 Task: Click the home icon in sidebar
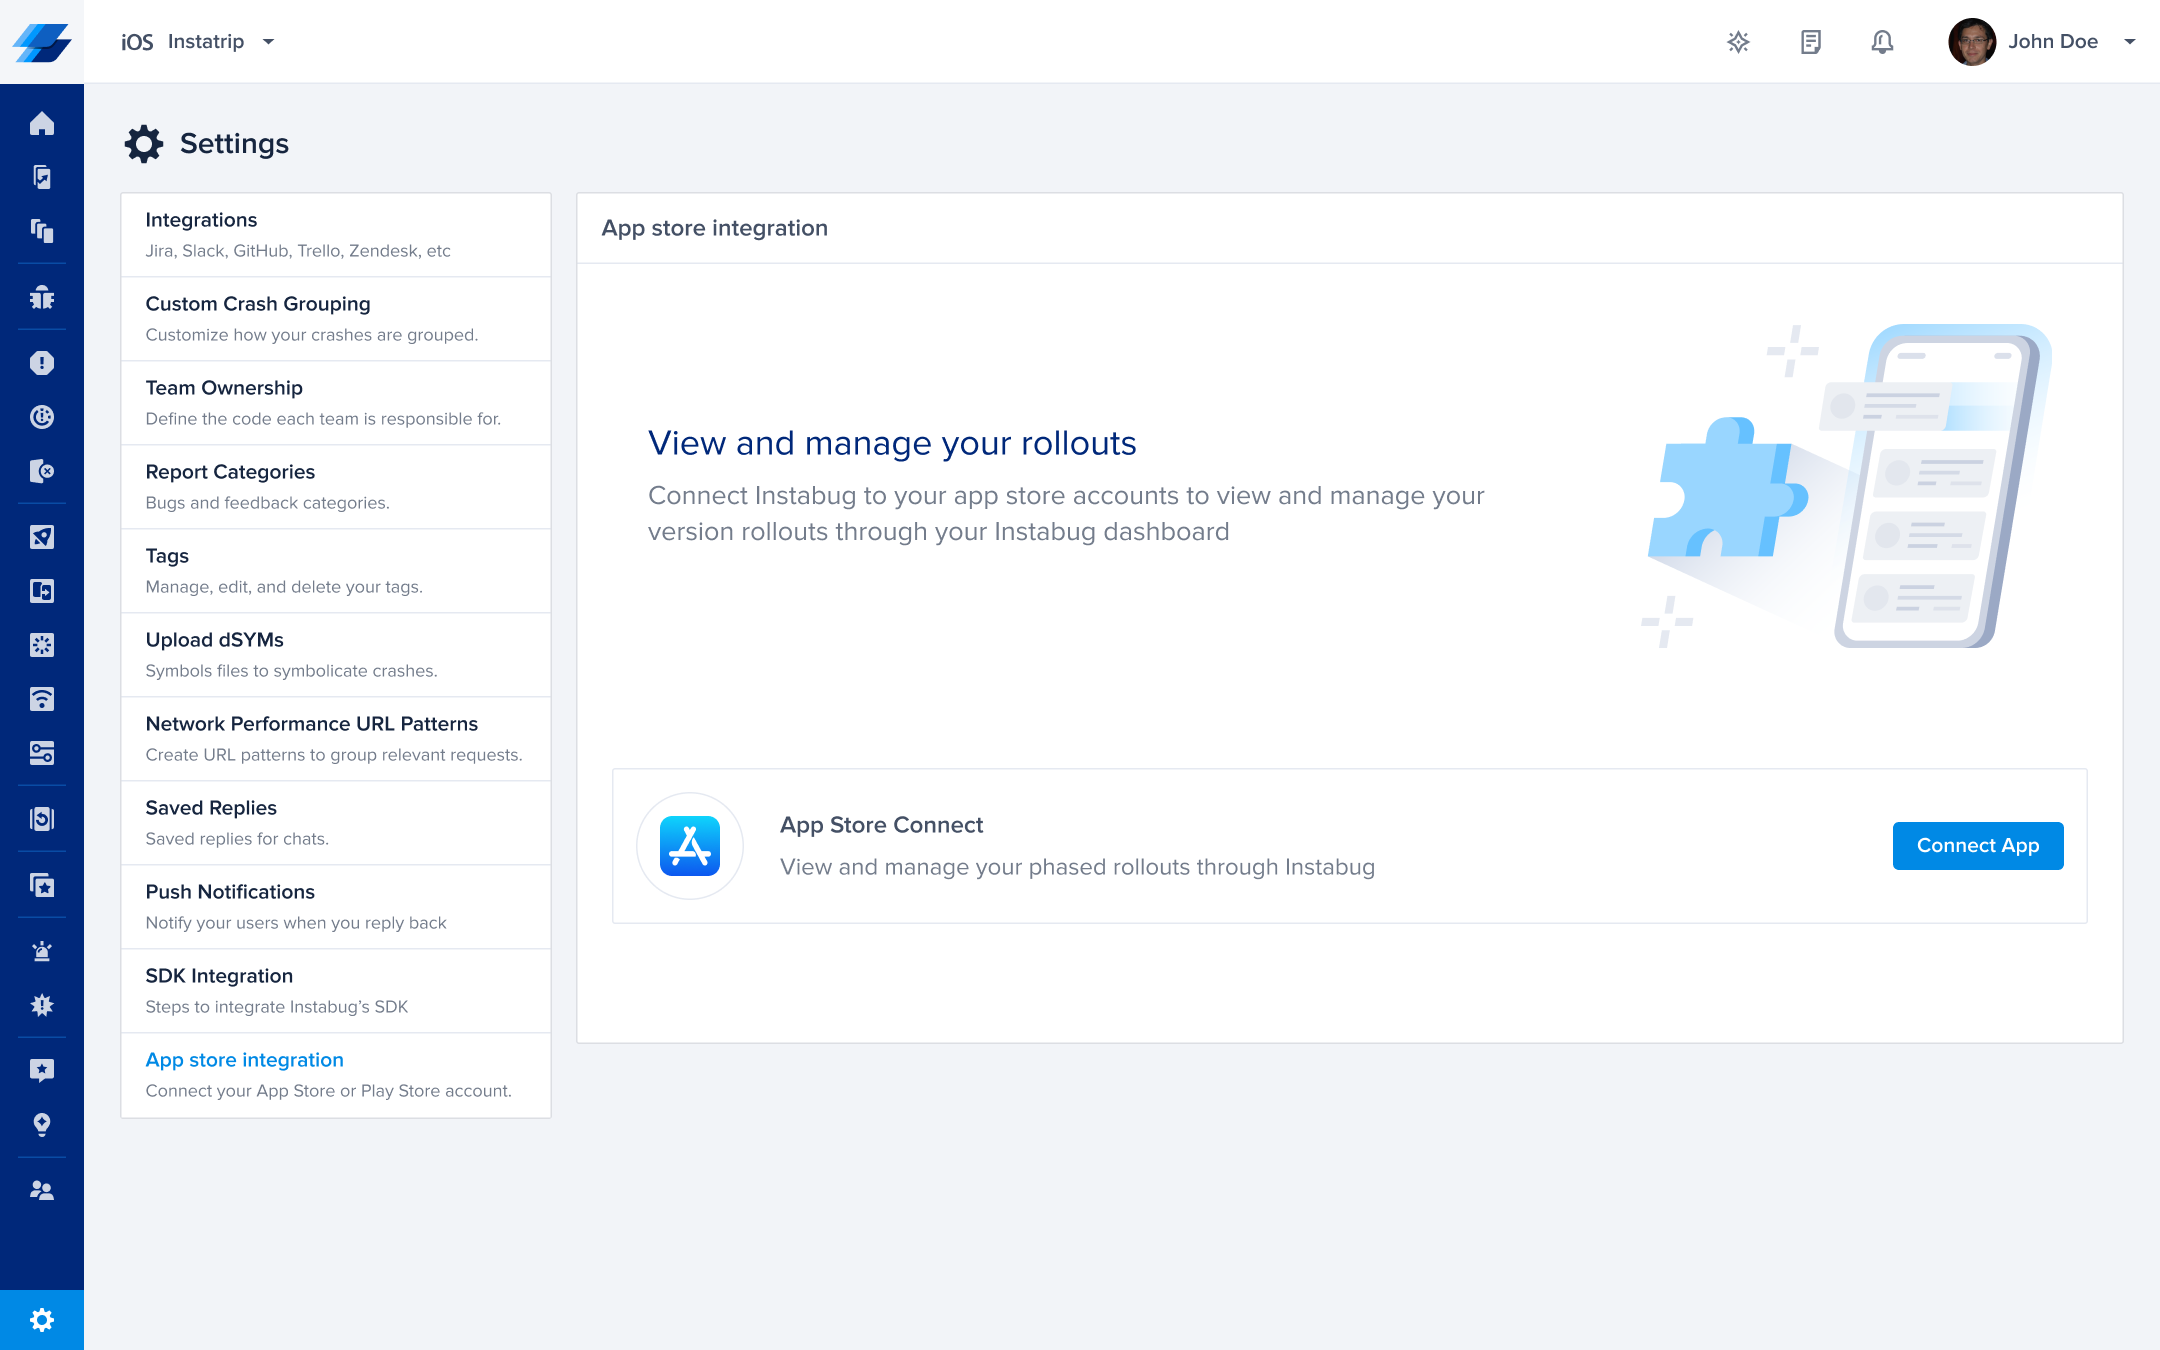42,123
